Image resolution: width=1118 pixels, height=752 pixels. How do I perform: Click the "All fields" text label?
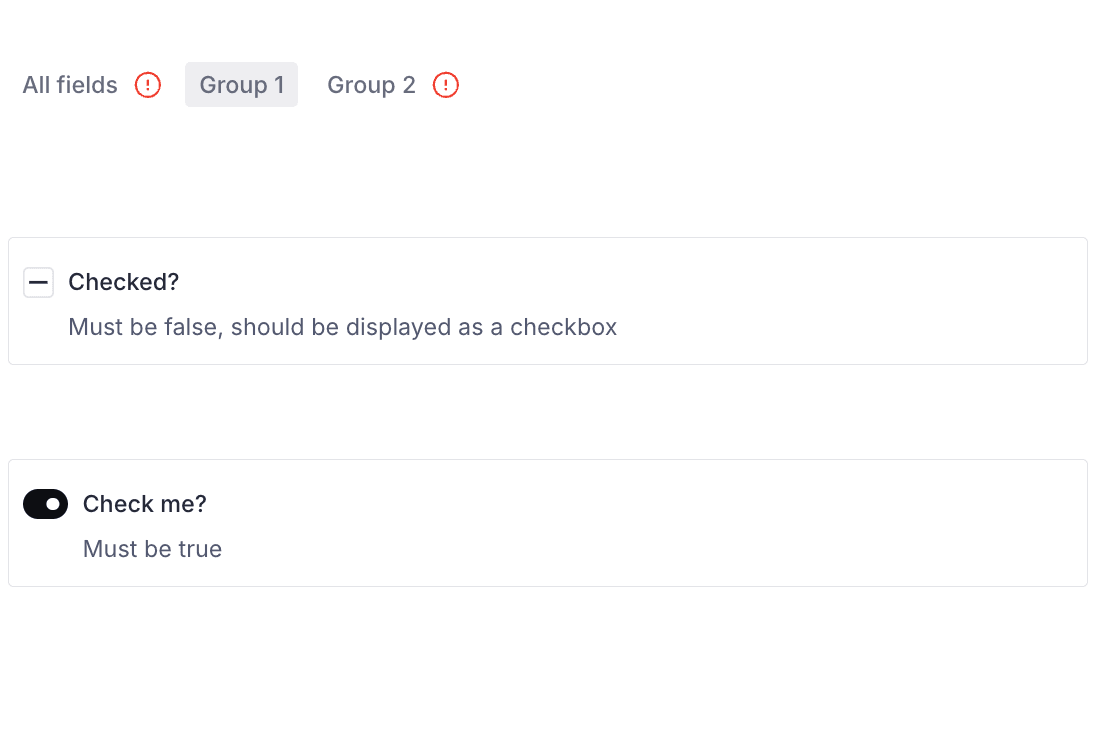70,85
